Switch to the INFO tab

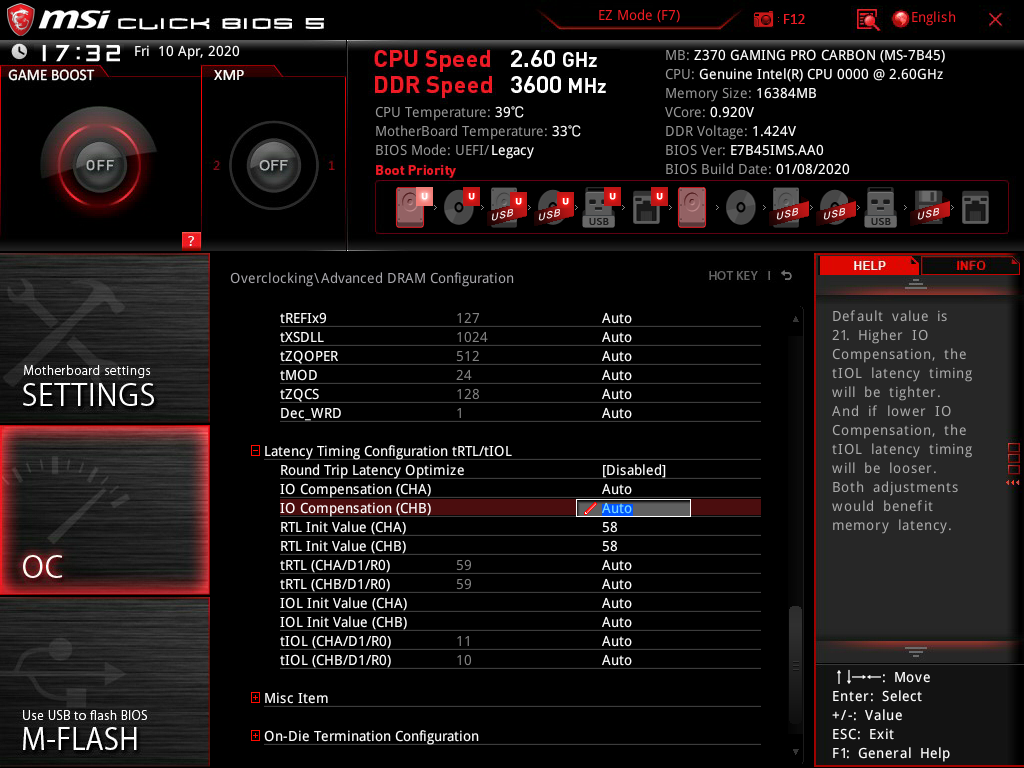[970, 266]
